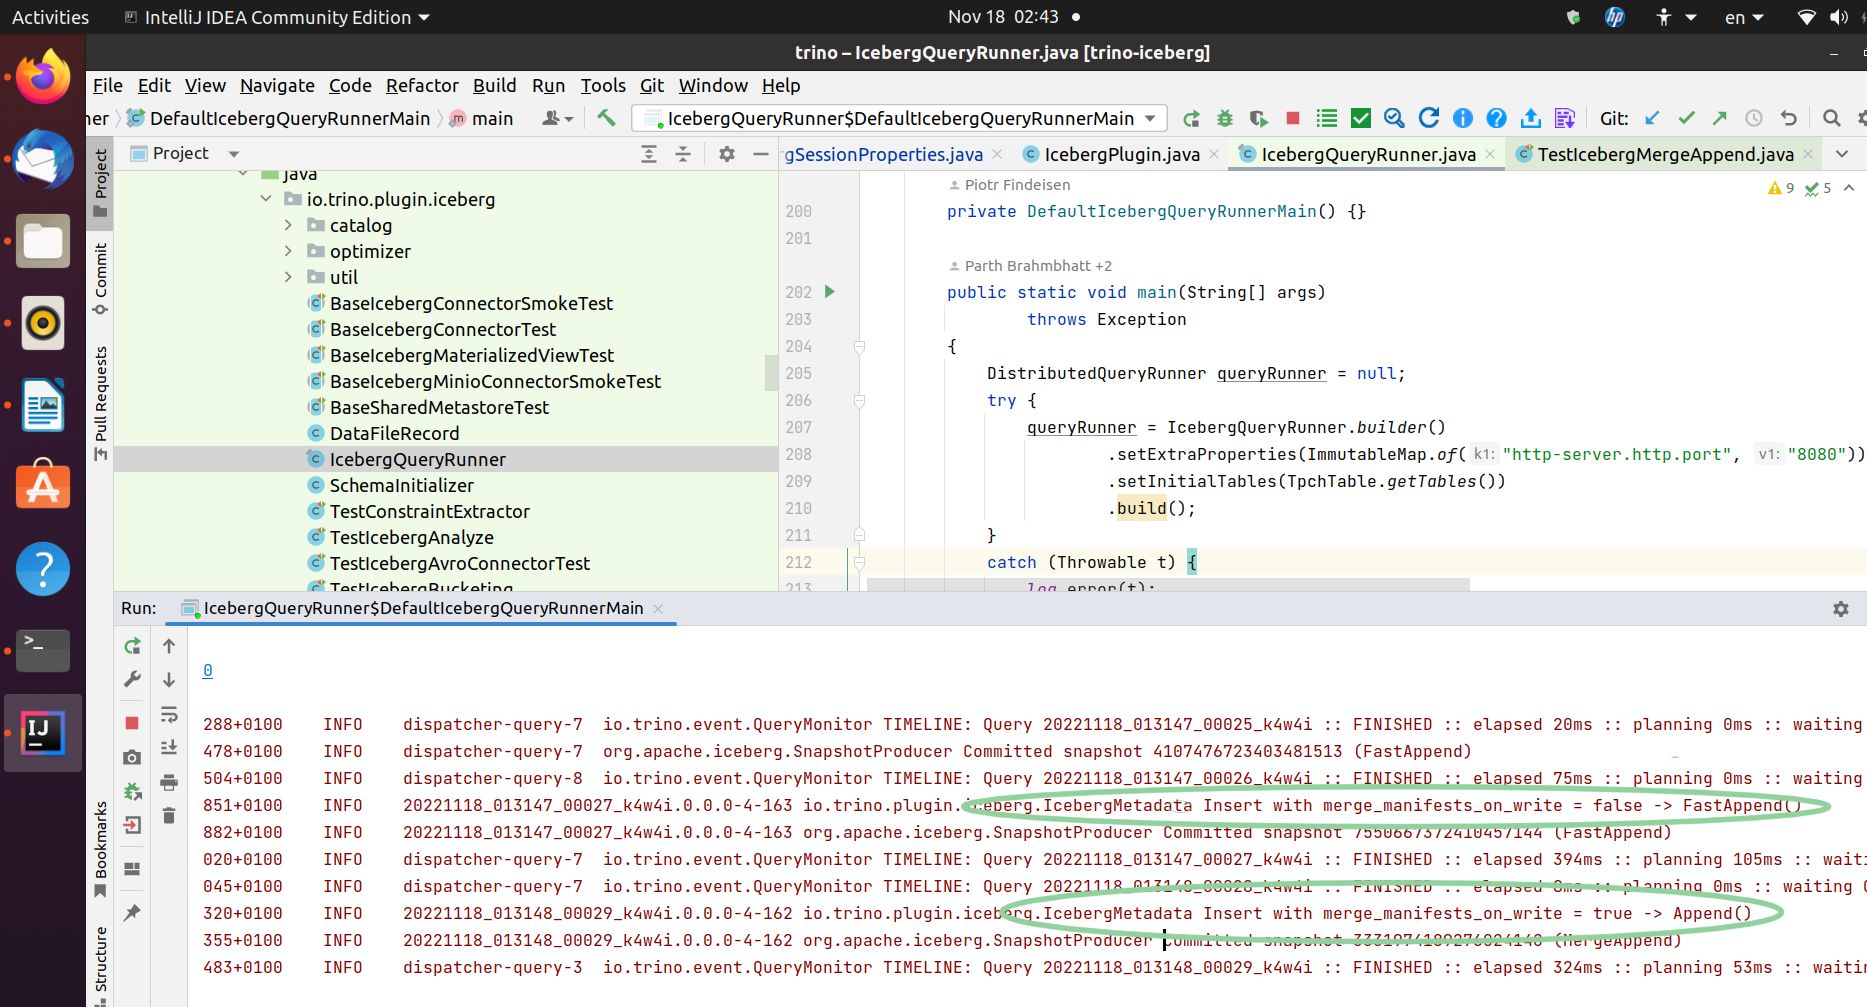Screen dimensions: 1867x1007
Task: Click Git Push green arrow icon
Action: tap(1720, 118)
